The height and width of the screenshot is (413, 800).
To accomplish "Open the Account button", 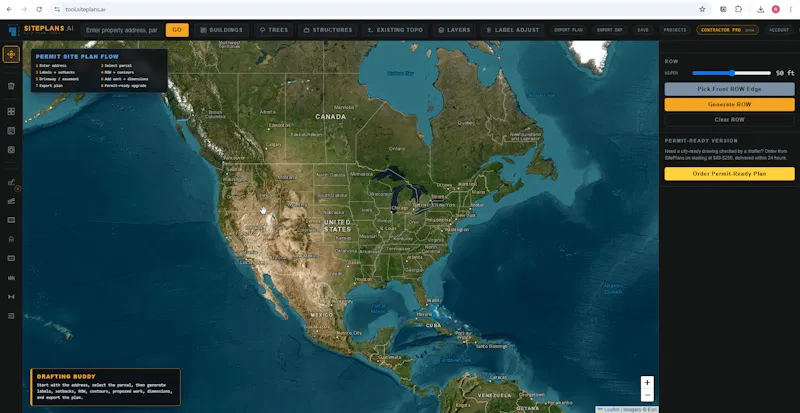I will 779,30.
